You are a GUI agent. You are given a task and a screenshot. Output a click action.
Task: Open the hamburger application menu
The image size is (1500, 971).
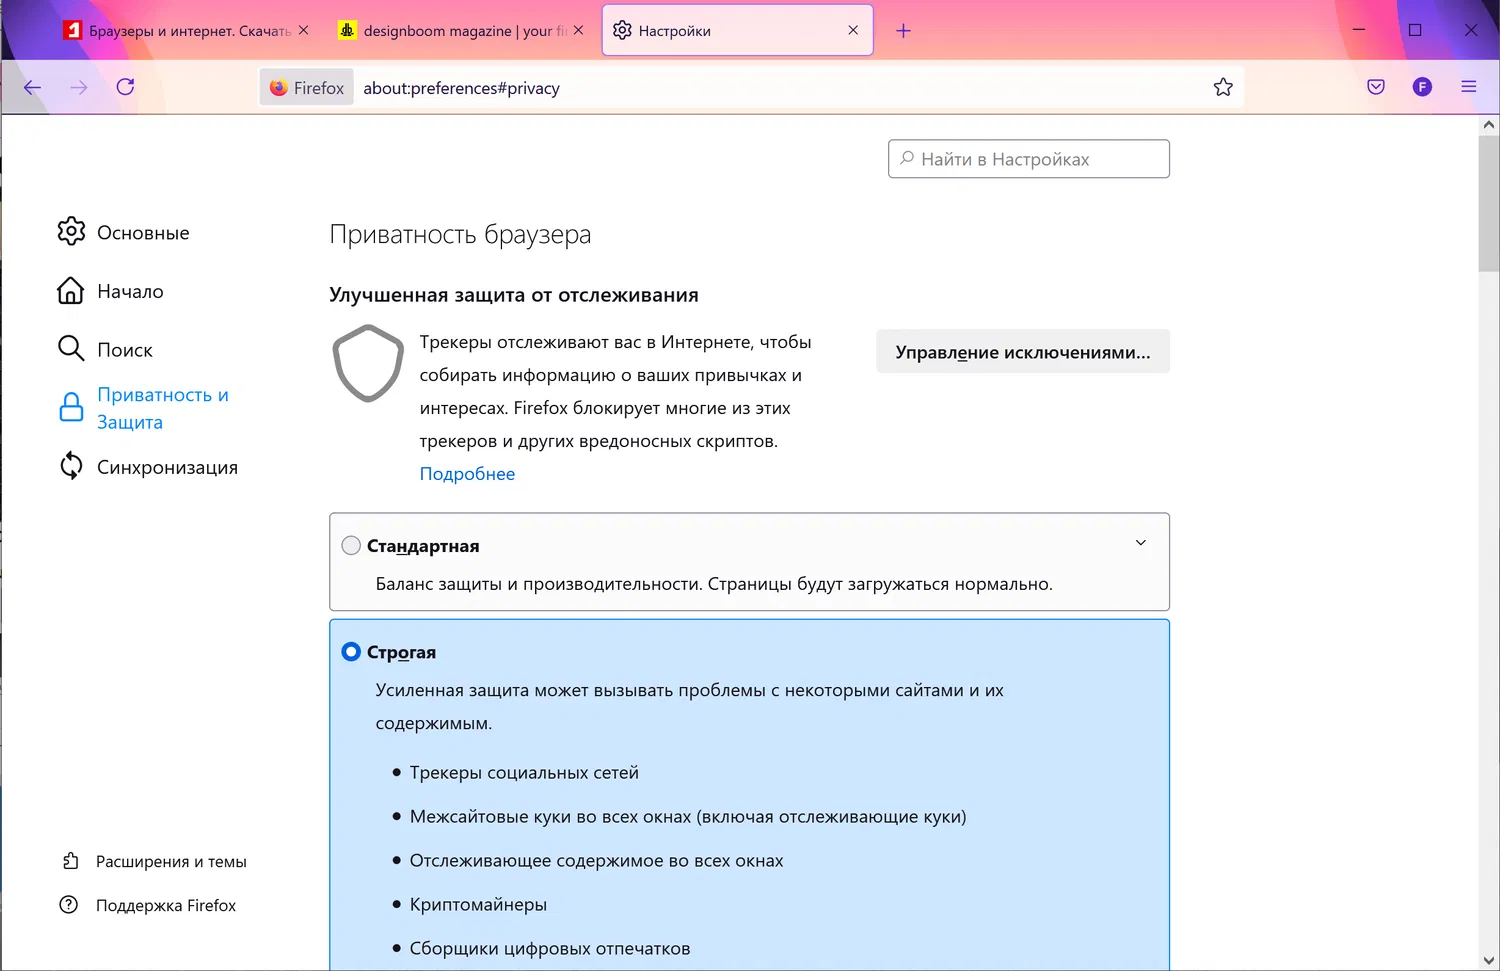[1468, 88]
